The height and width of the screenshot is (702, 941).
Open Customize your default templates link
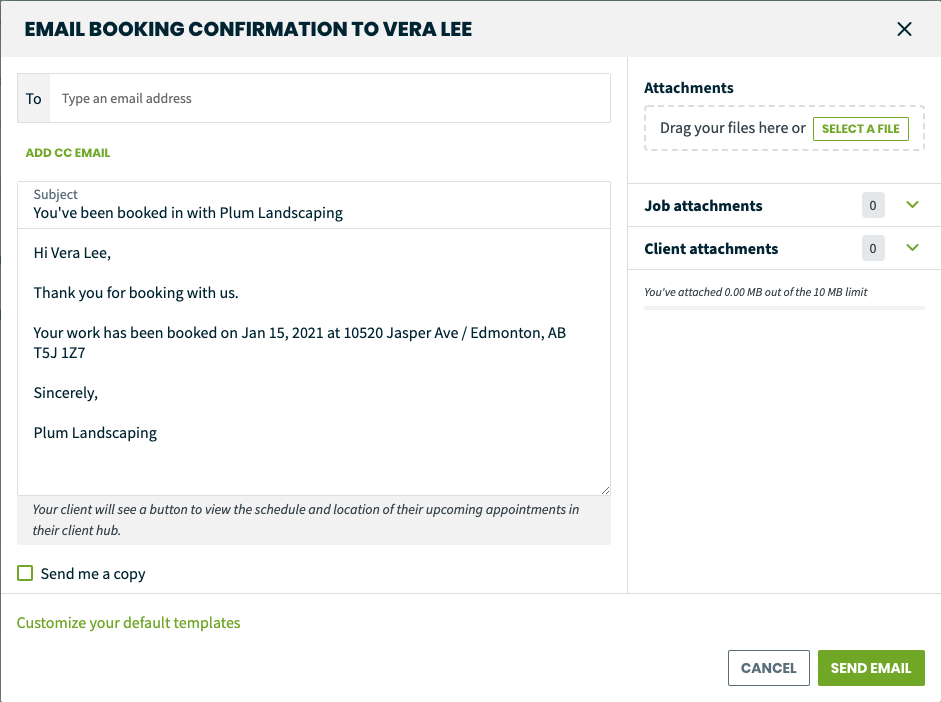point(128,623)
